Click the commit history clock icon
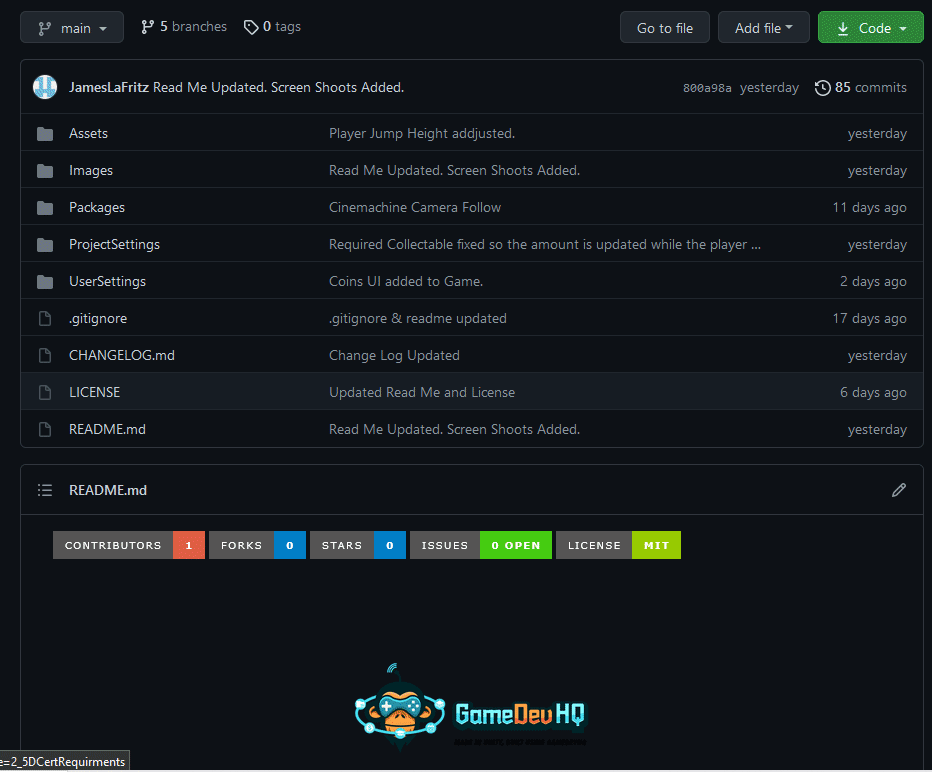 click(x=822, y=87)
